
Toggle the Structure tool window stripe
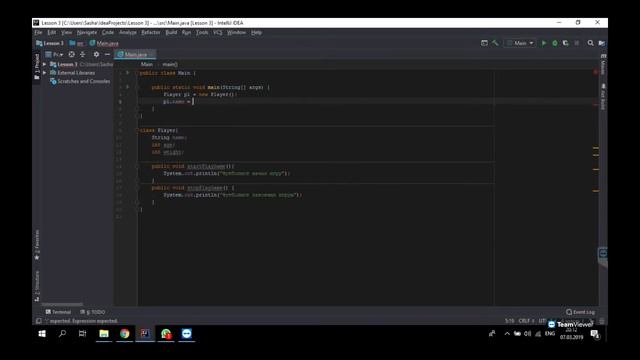[x=37, y=286]
